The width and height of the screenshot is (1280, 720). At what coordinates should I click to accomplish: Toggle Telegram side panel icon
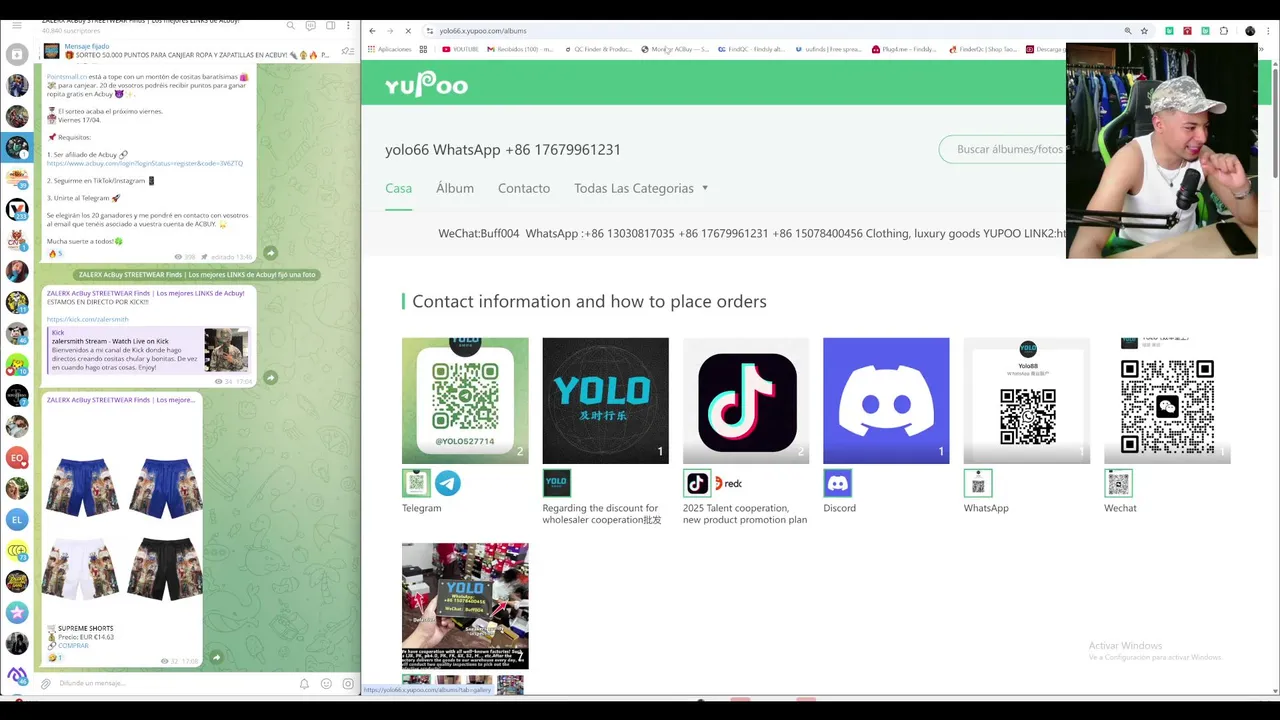click(330, 25)
